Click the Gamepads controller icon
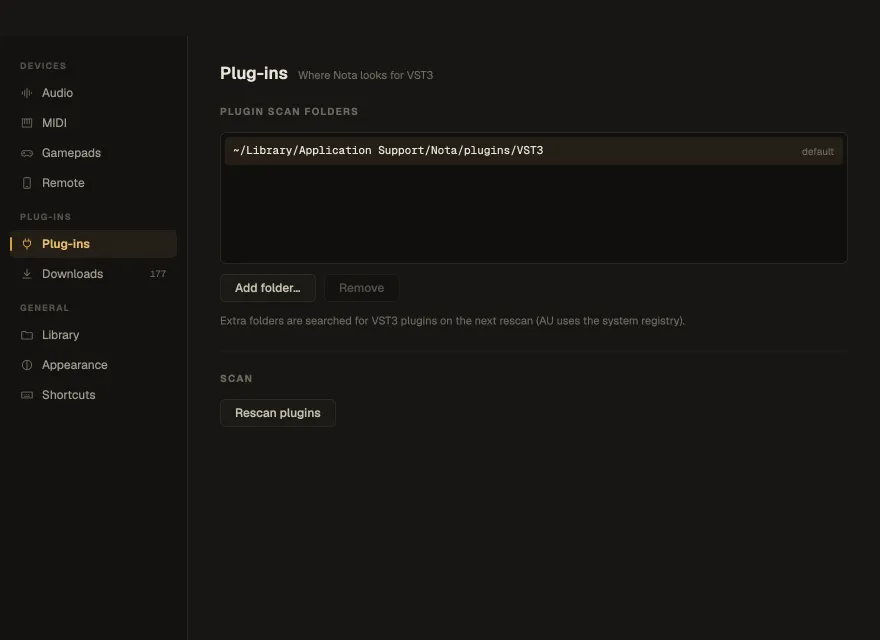 pos(26,153)
